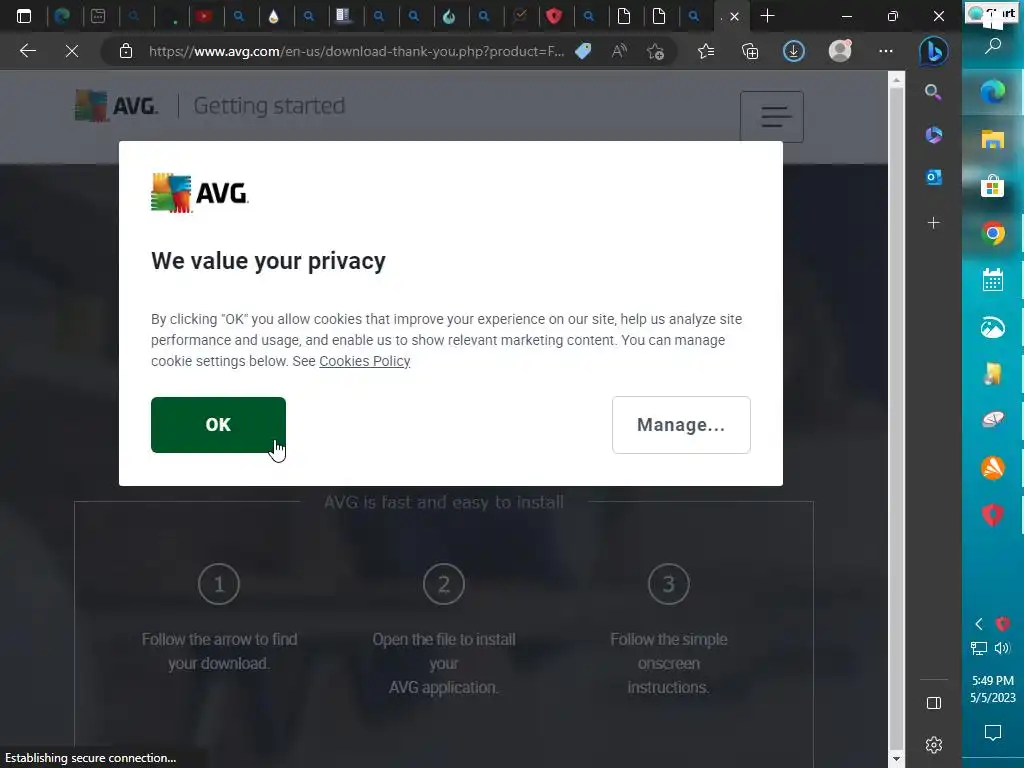1024x768 pixels.
Task: Open Photos app from taskbar
Action: [x=993, y=327]
